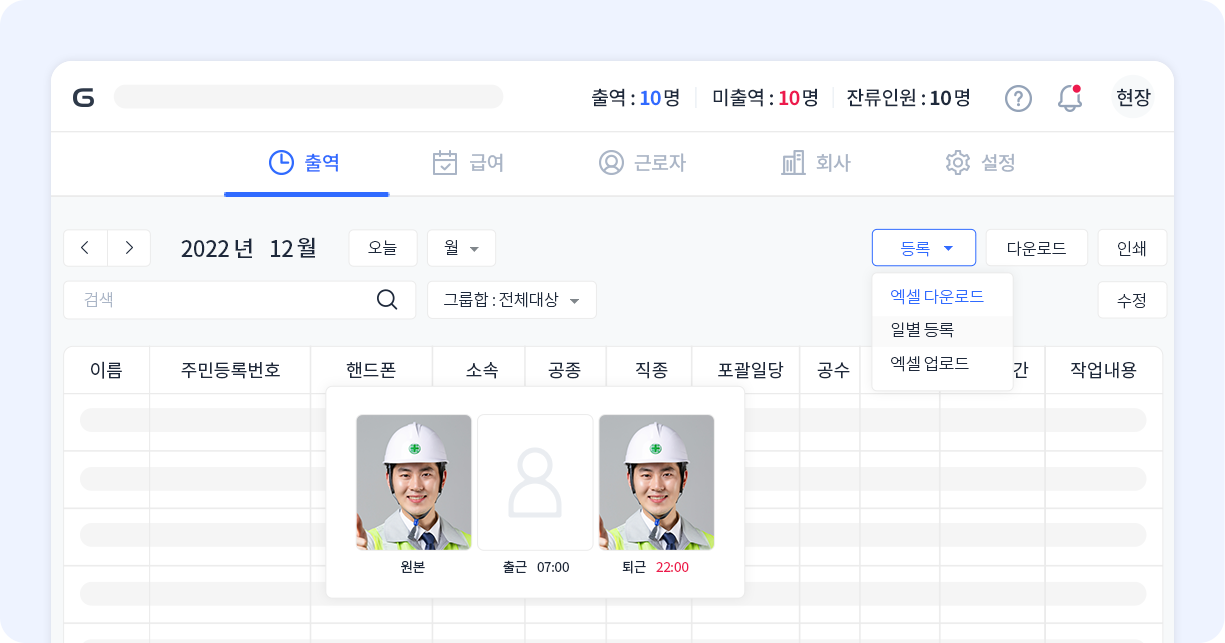Viewport: 1225px width, 643px height.
Task: Click the 출근 07:00 time label
Action: (x=536, y=567)
